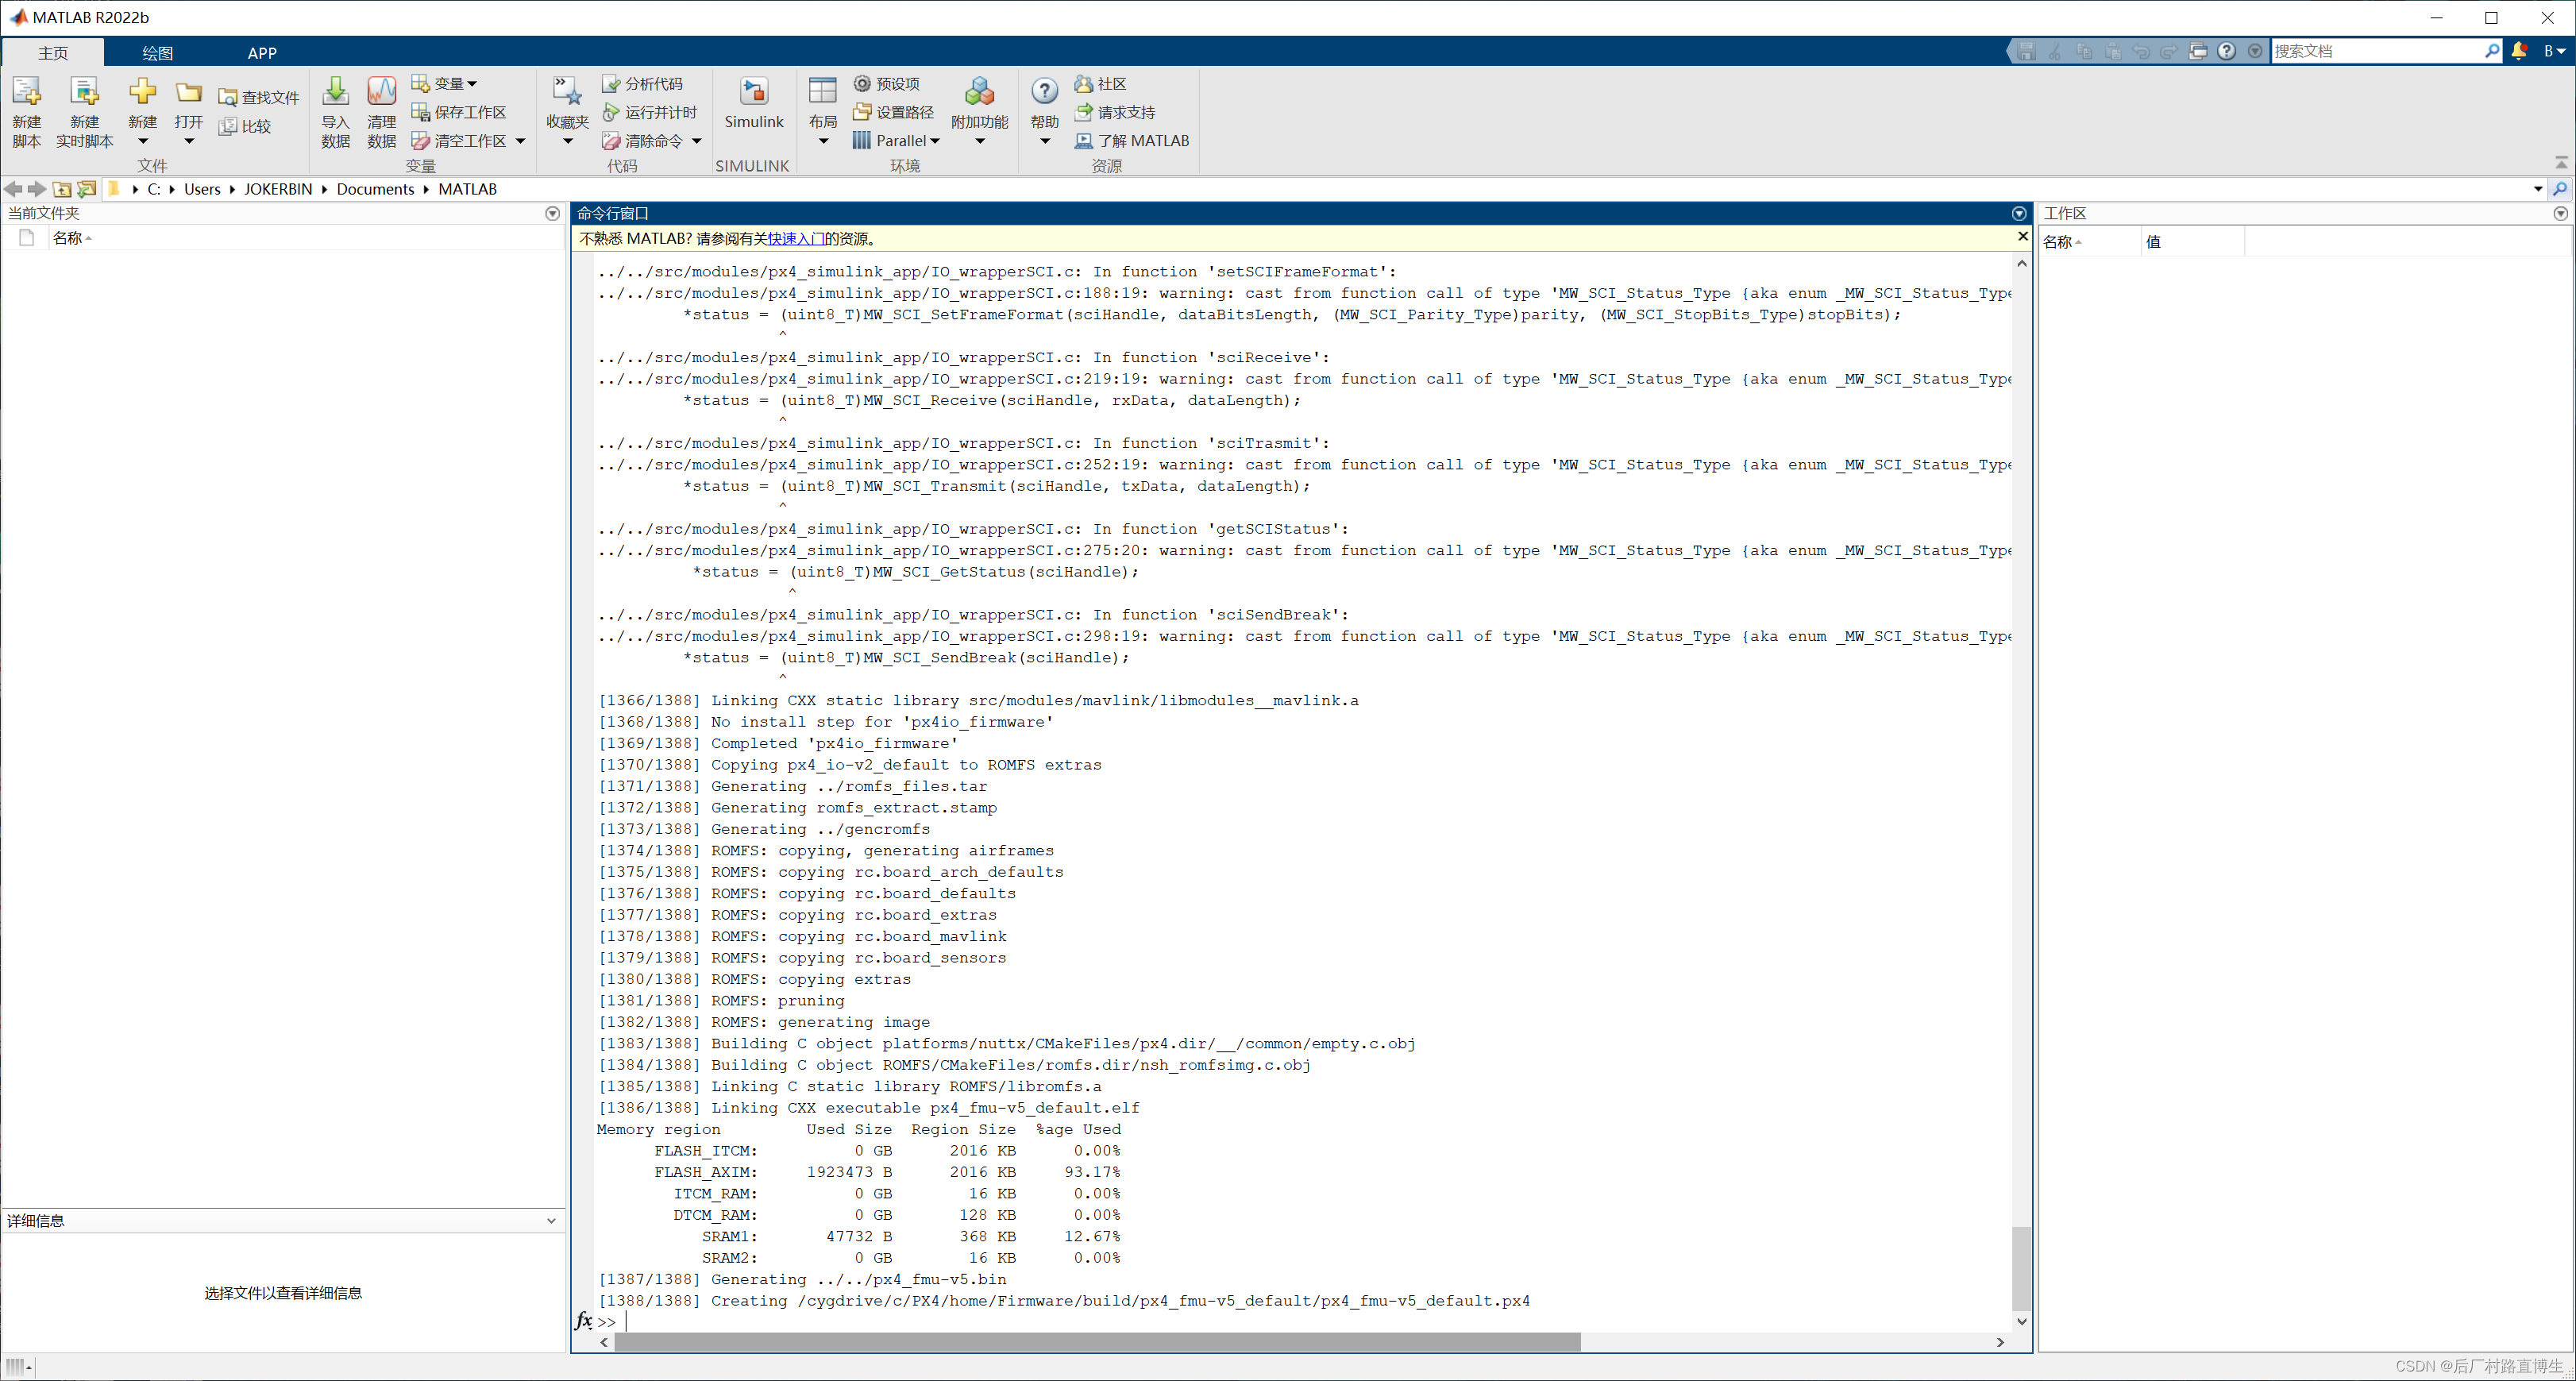The width and height of the screenshot is (2576, 1381).
Task: Open 附加功能 (Add-Ons)
Action: tap(979, 112)
